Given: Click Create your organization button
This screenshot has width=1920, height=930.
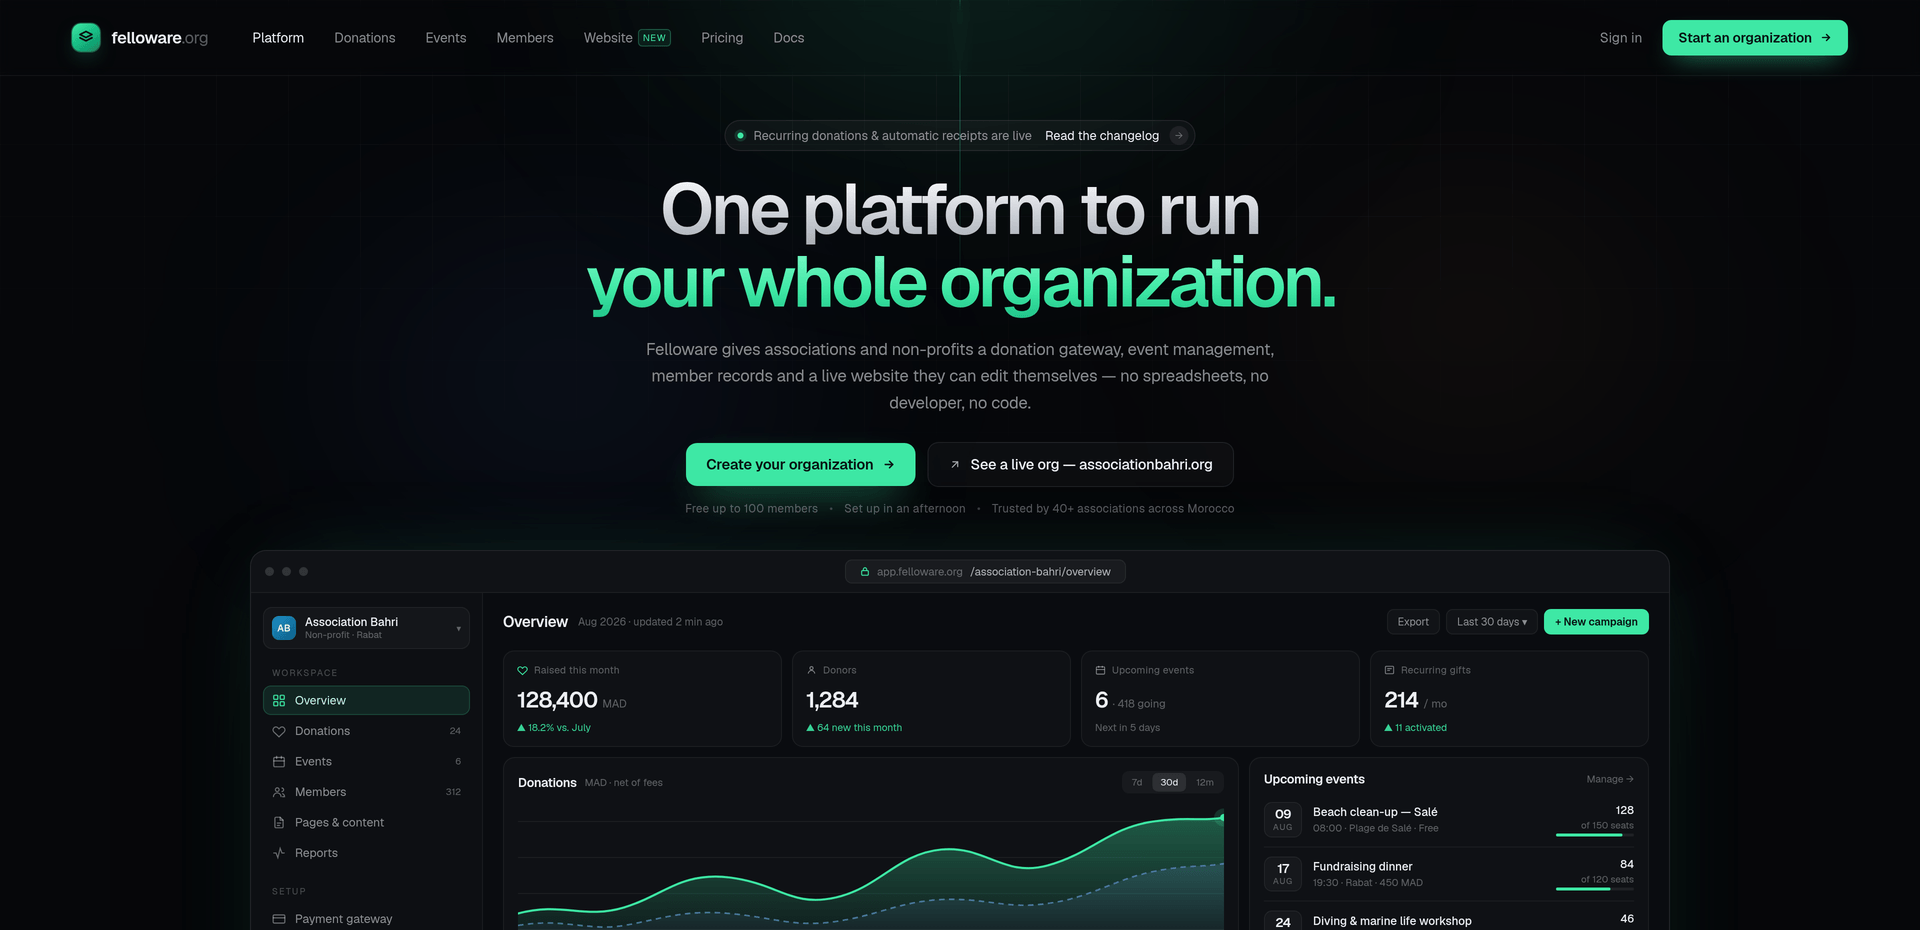Looking at the screenshot, I should coord(800,464).
